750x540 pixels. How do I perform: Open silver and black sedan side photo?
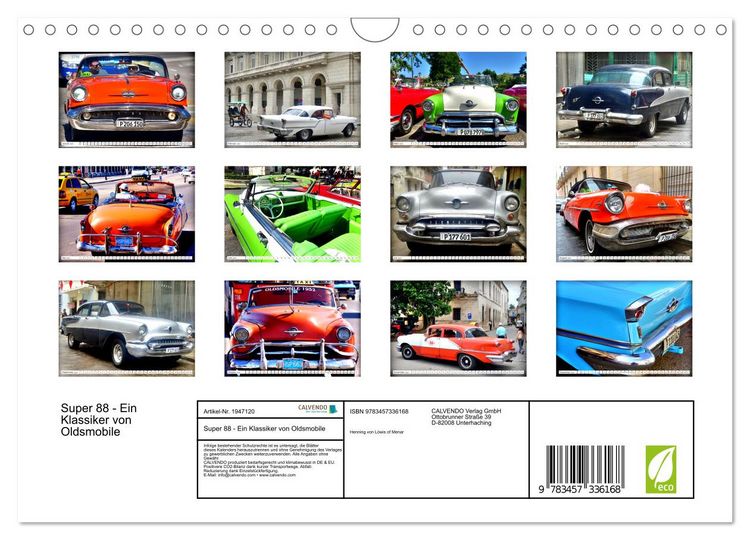[127, 328]
